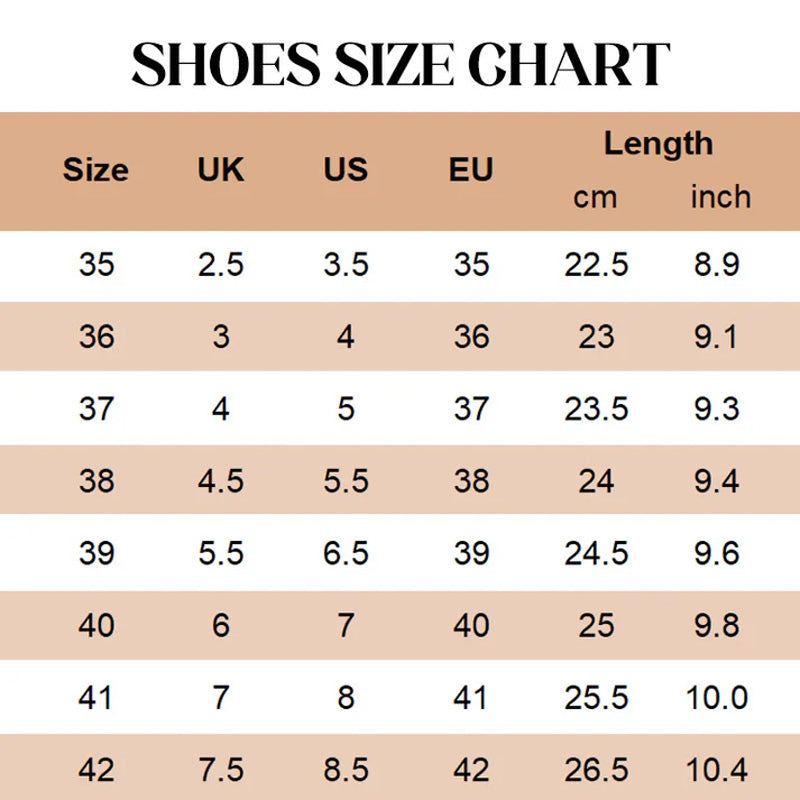Viewport: 800px width, 800px height.
Task: Click US value 6.5
Action: 345,553
